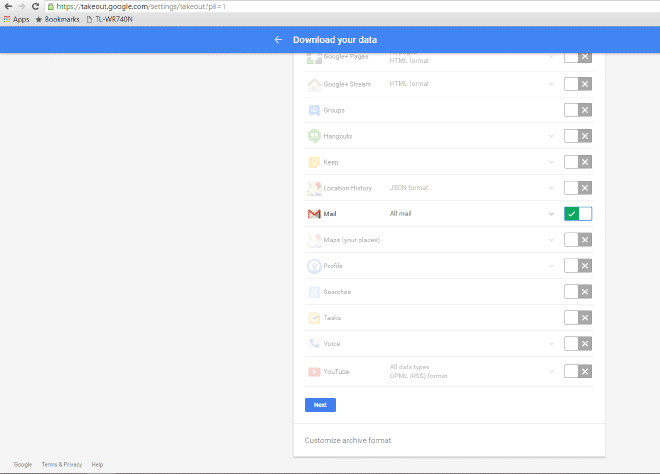Click the Voice phone icon

point(314,344)
